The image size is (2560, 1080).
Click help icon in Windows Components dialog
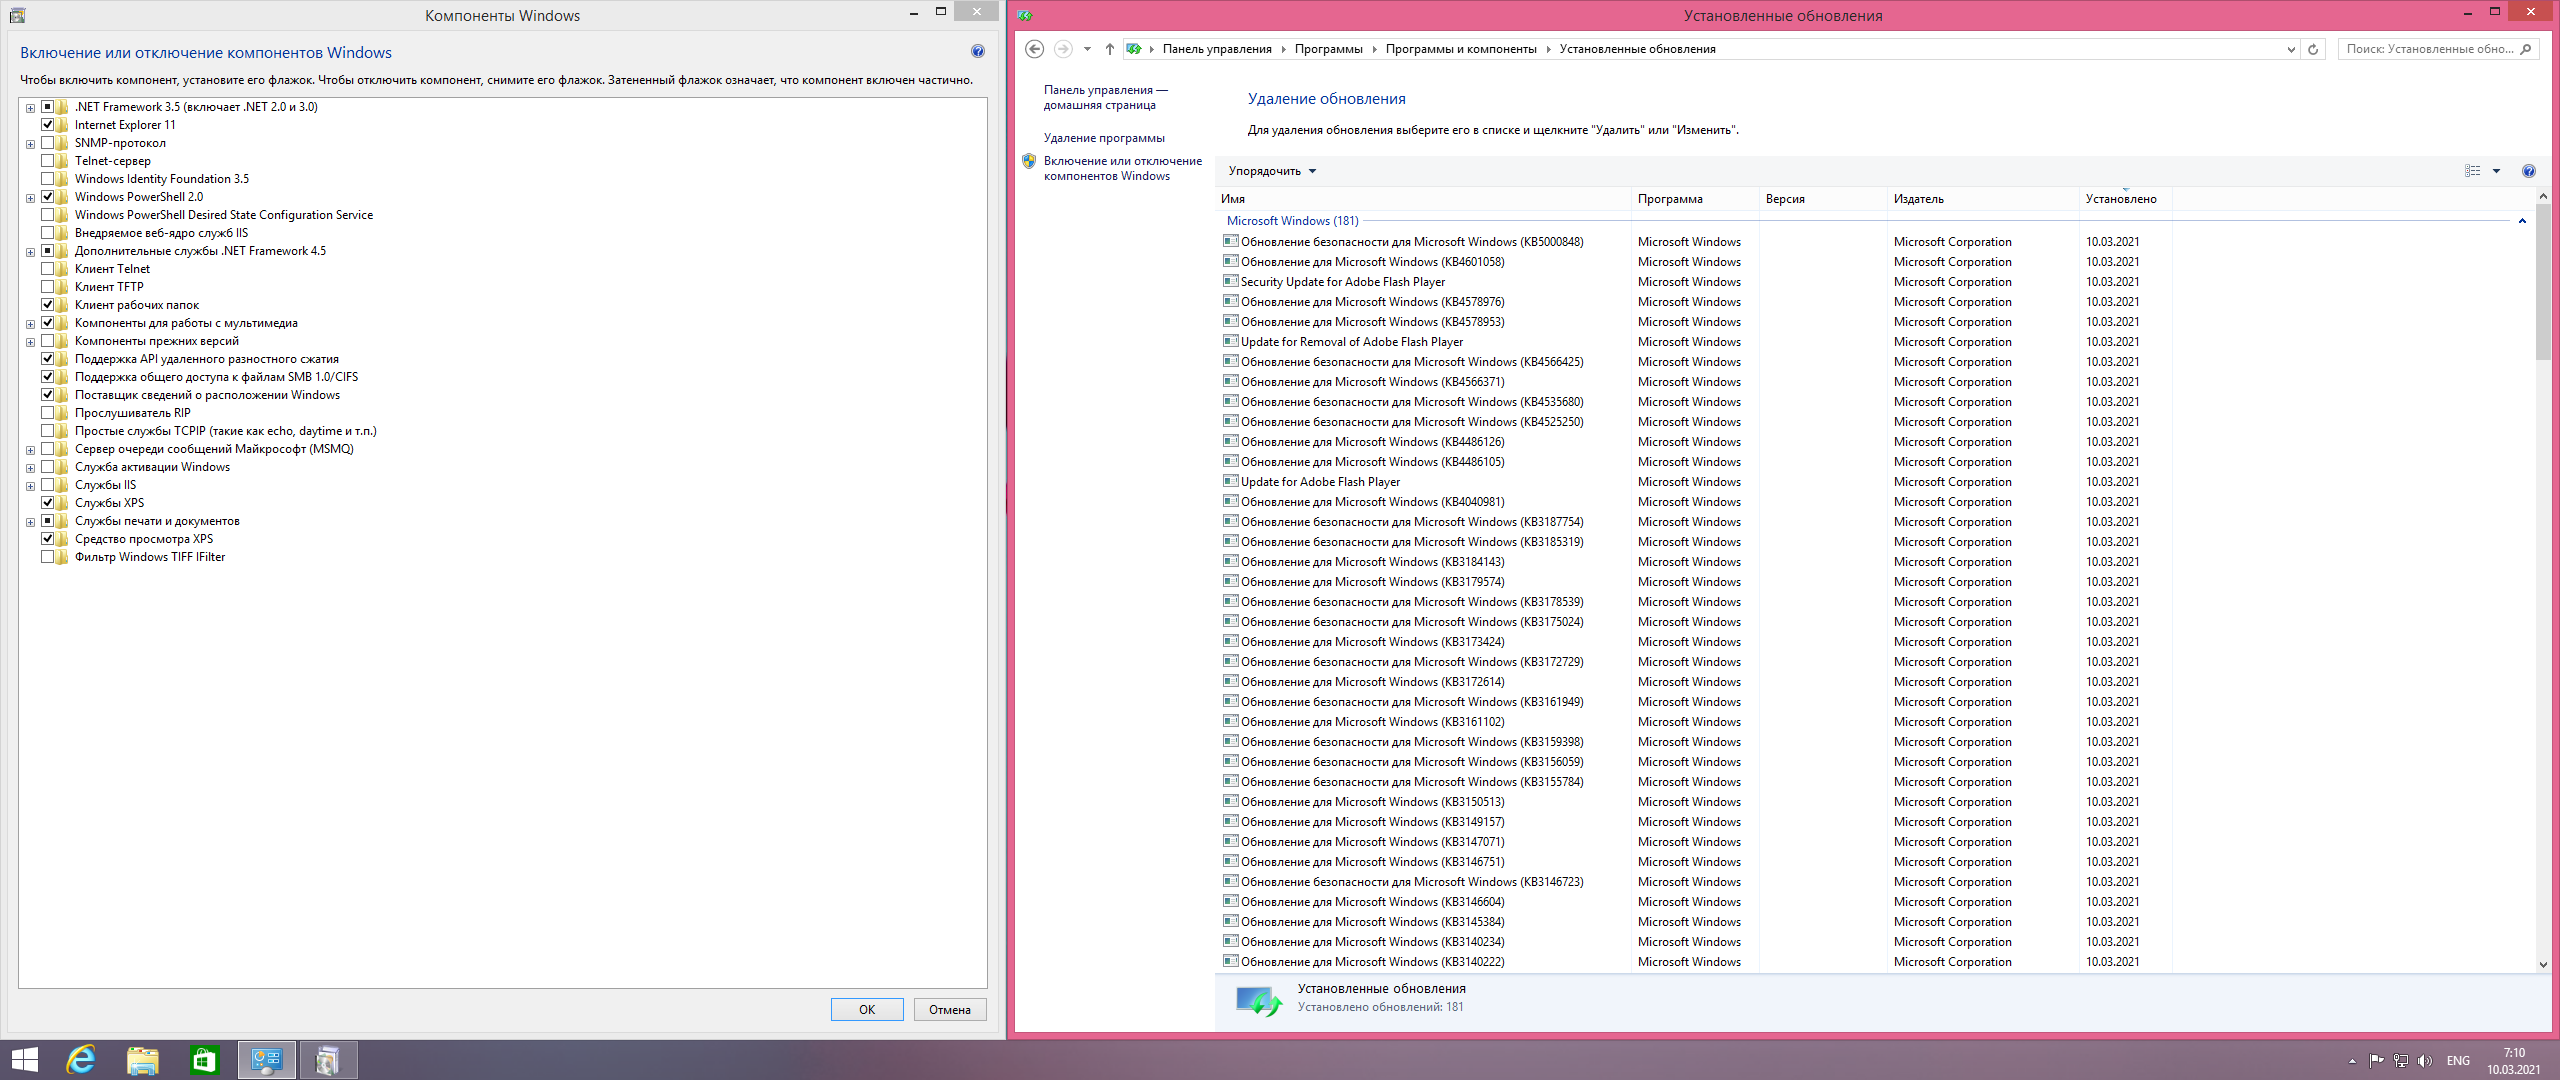pyautogui.click(x=977, y=52)
